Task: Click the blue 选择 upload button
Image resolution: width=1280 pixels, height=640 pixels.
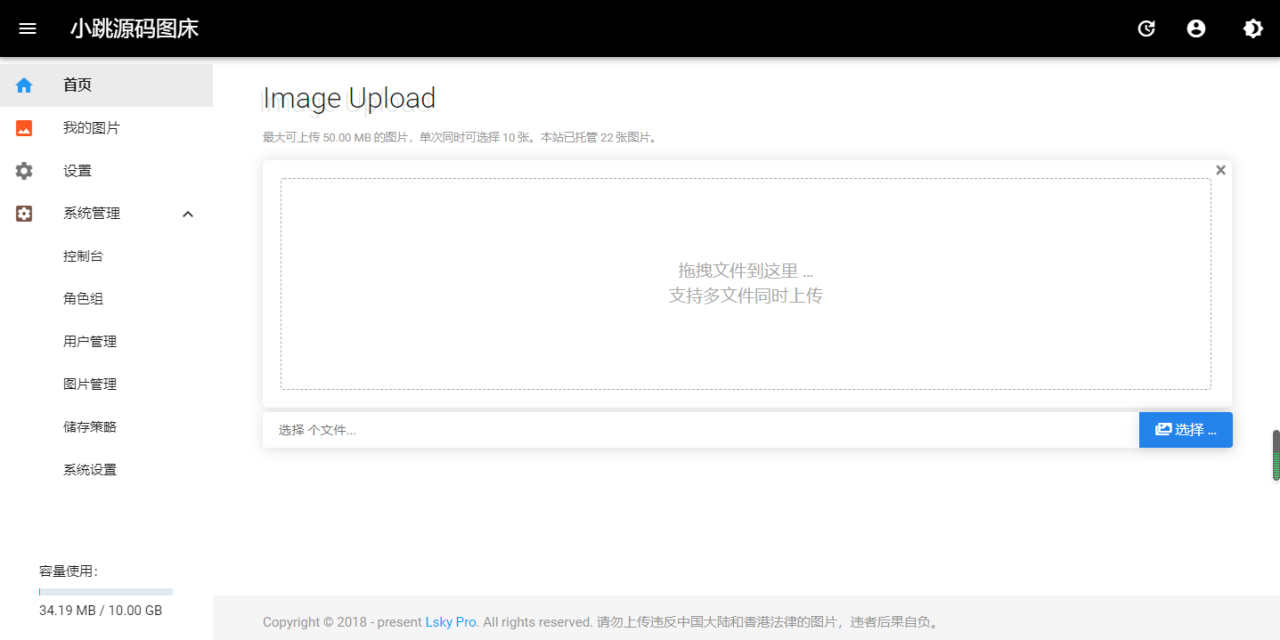Action: pos(1185,429)
